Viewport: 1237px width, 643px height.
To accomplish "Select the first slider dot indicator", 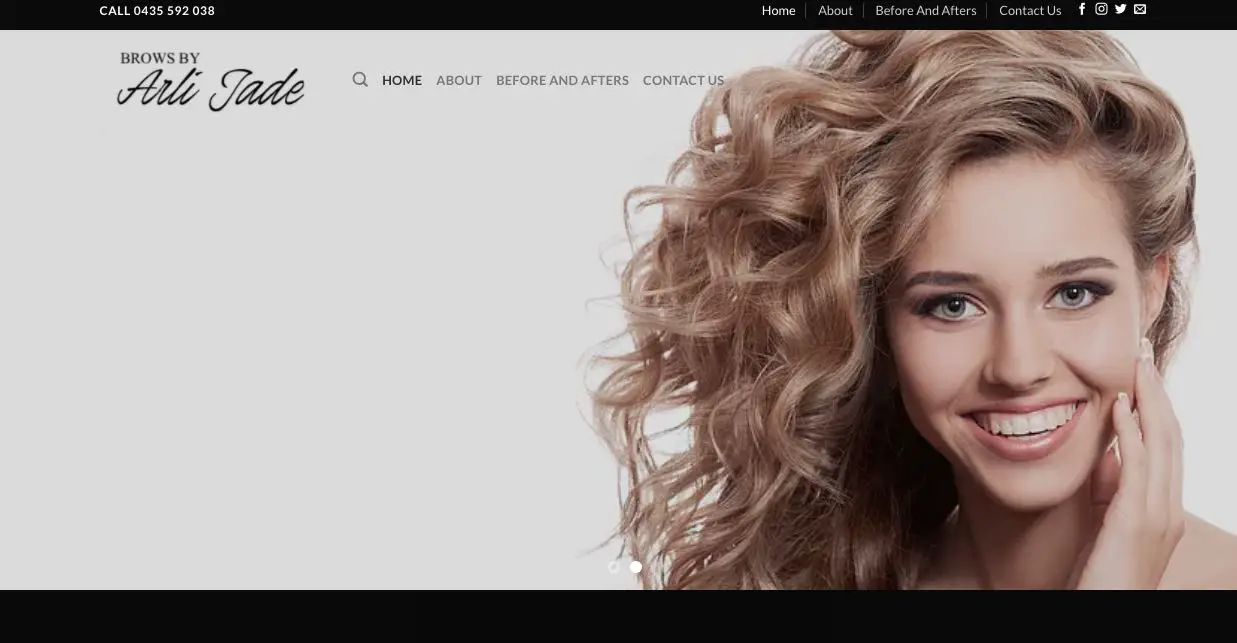I will click(x=614, y=567).
